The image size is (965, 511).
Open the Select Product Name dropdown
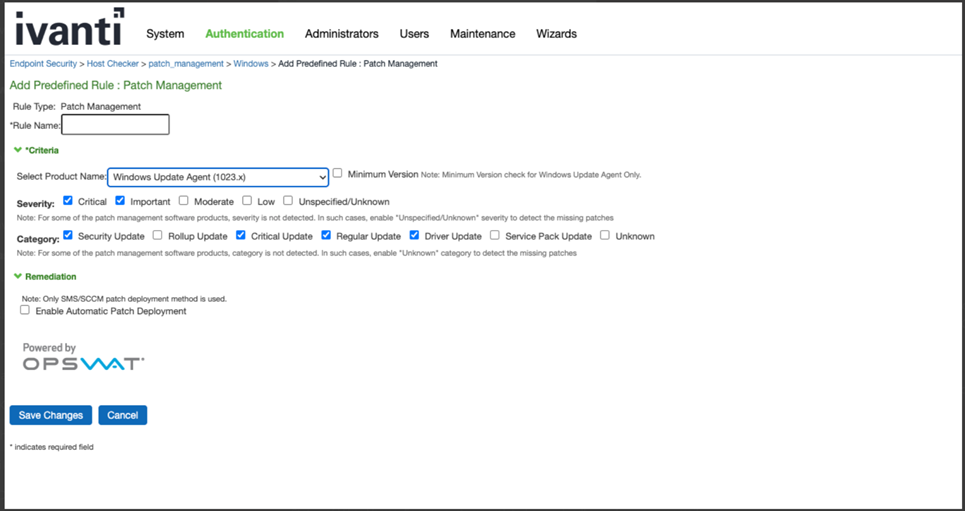pyautogui.click(x=218, y=176)
